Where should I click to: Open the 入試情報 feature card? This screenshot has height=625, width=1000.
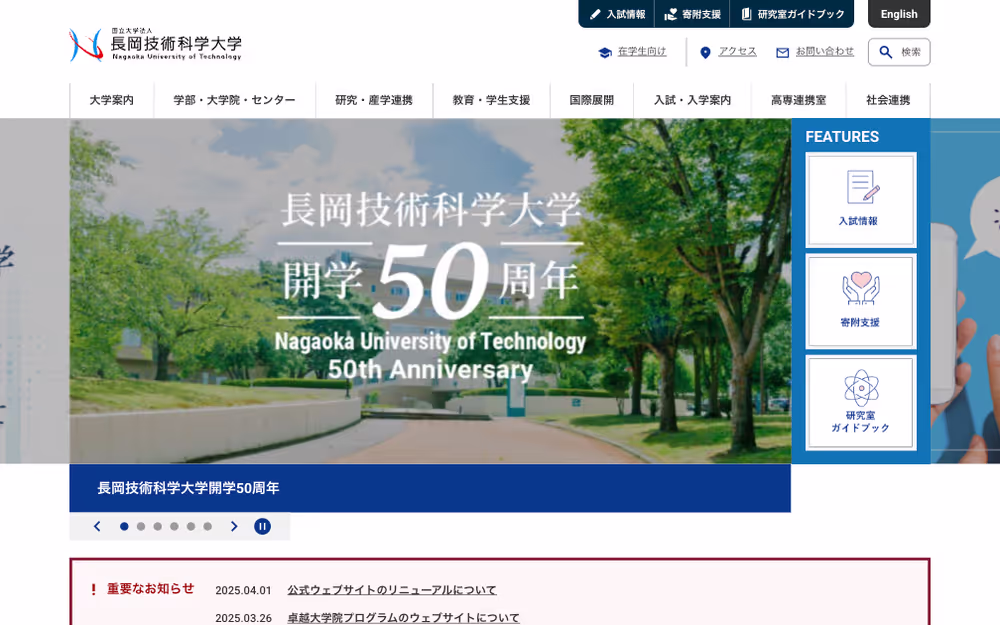coord(861,200)
